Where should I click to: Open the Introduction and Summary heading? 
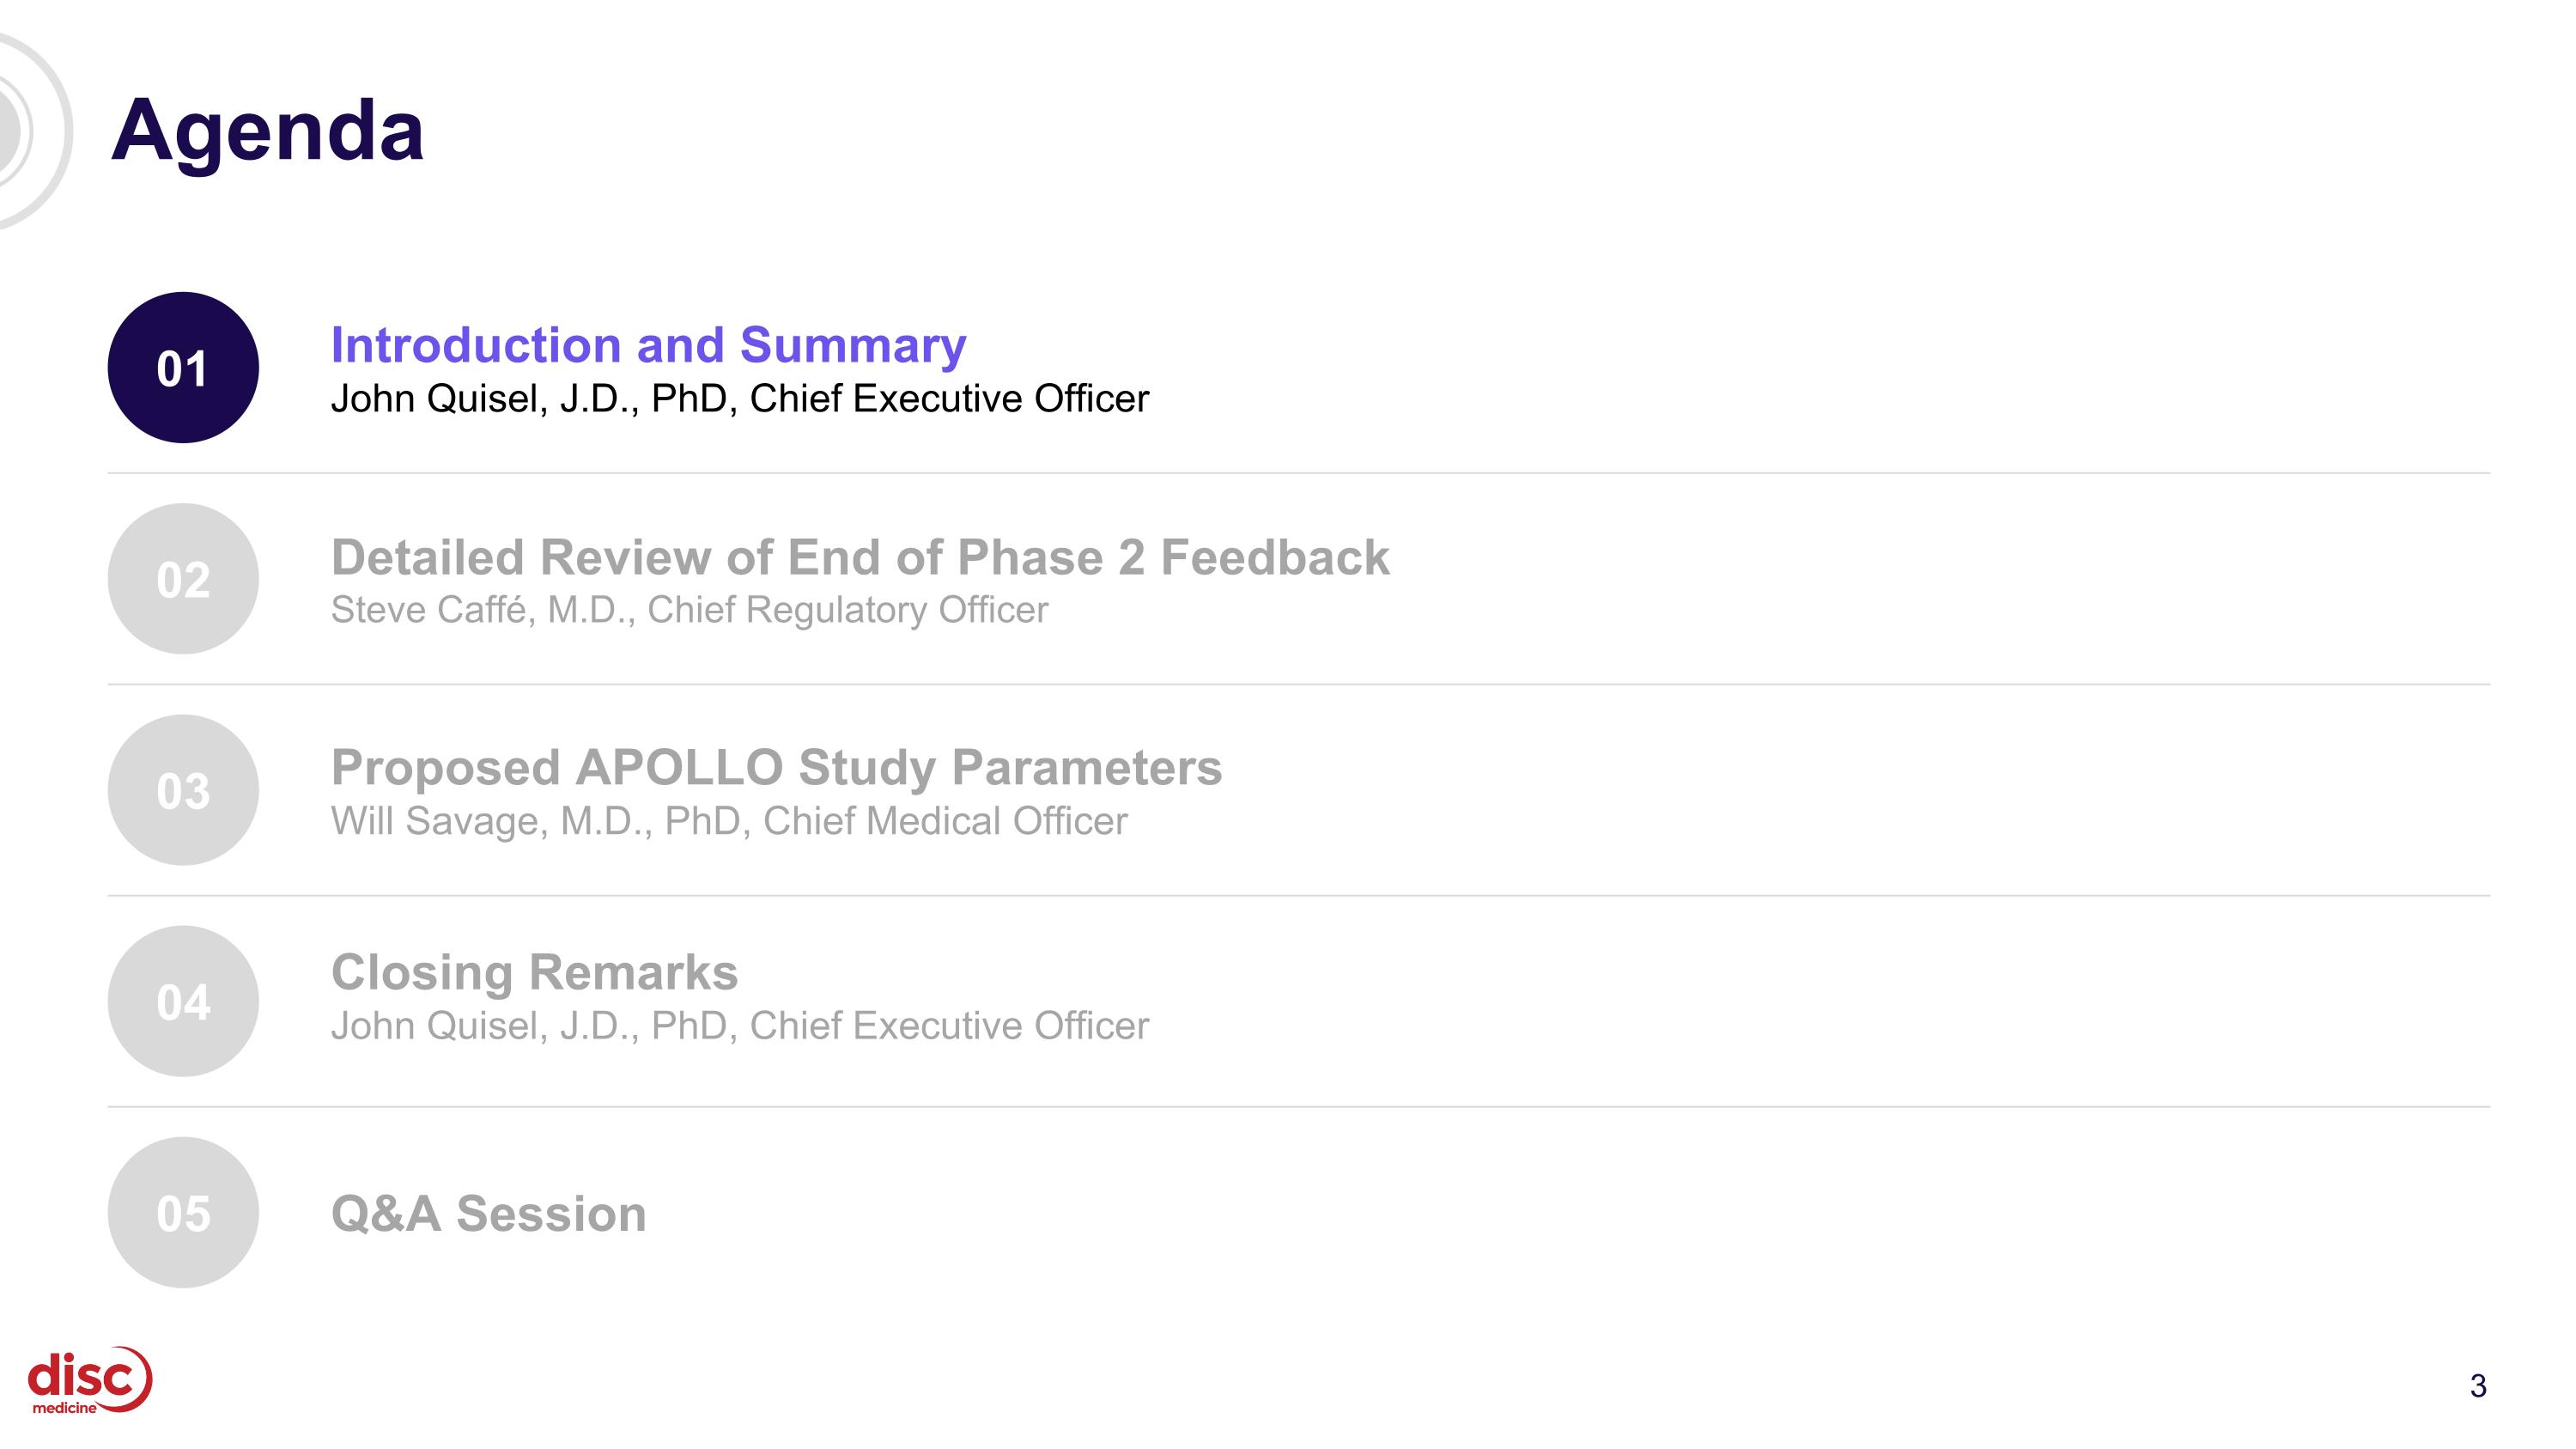click(649, 345)
